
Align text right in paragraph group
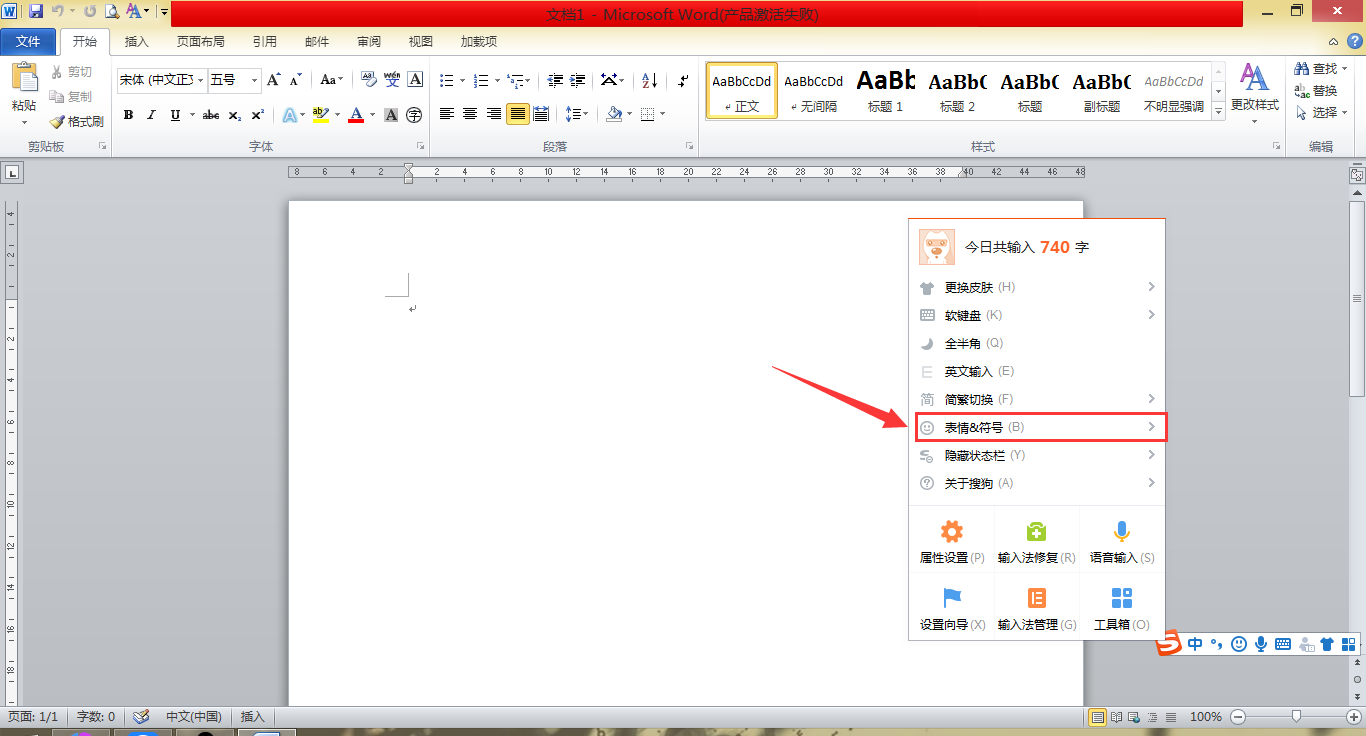coord(493,114)
